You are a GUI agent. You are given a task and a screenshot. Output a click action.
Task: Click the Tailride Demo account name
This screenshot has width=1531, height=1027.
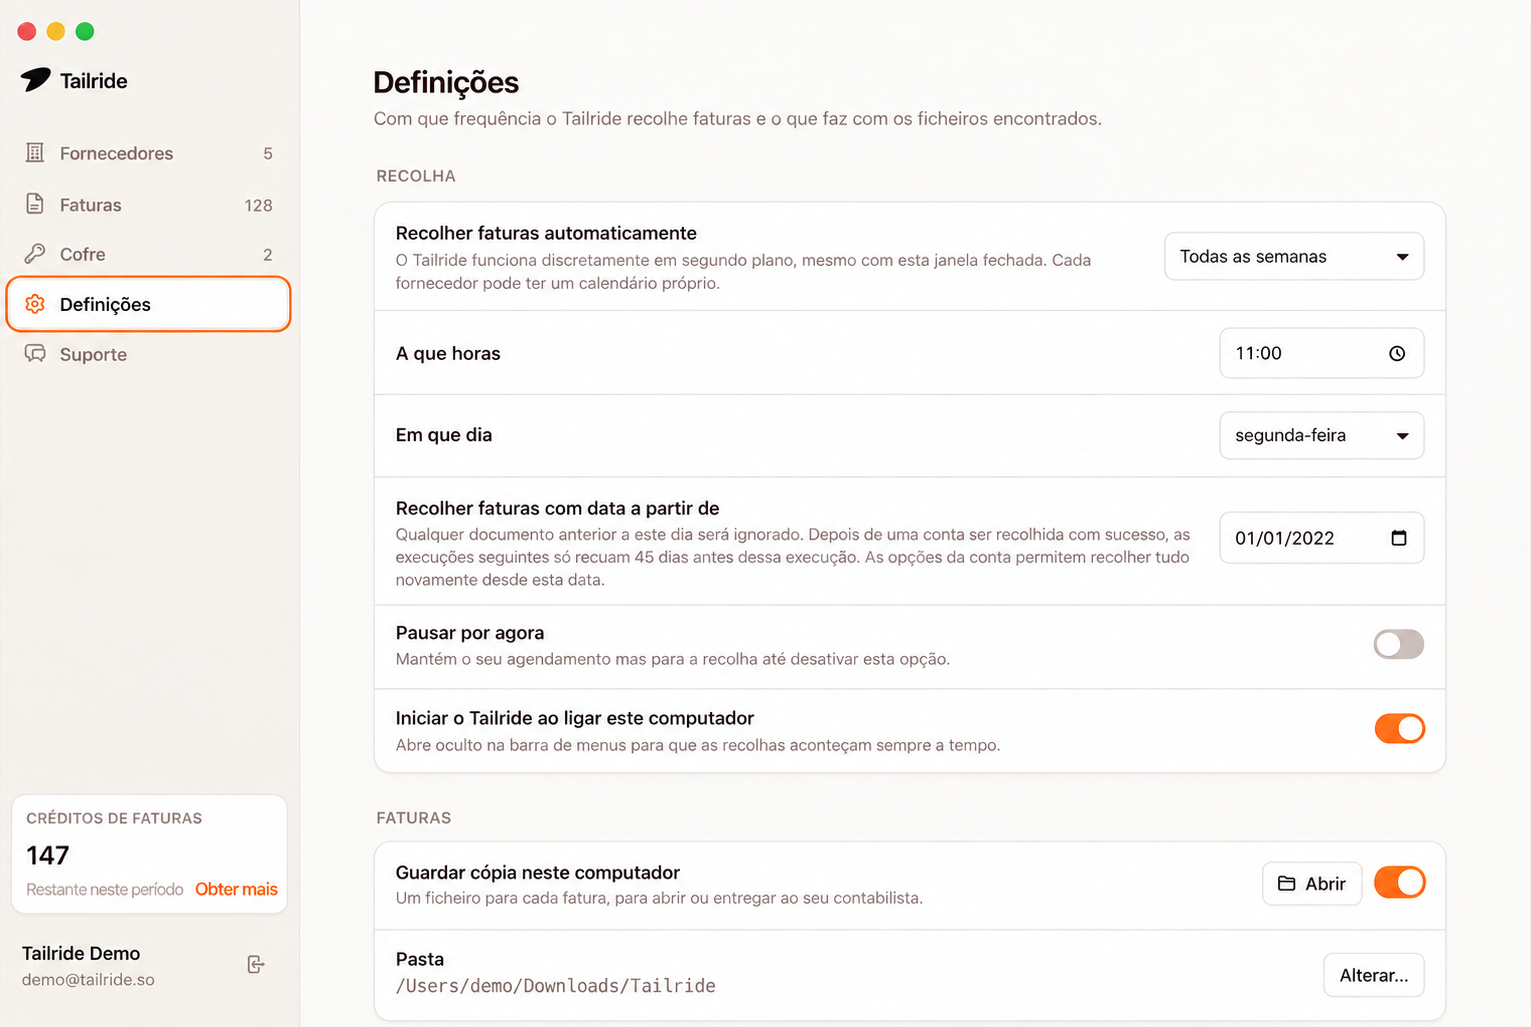(x=81, y=953)
